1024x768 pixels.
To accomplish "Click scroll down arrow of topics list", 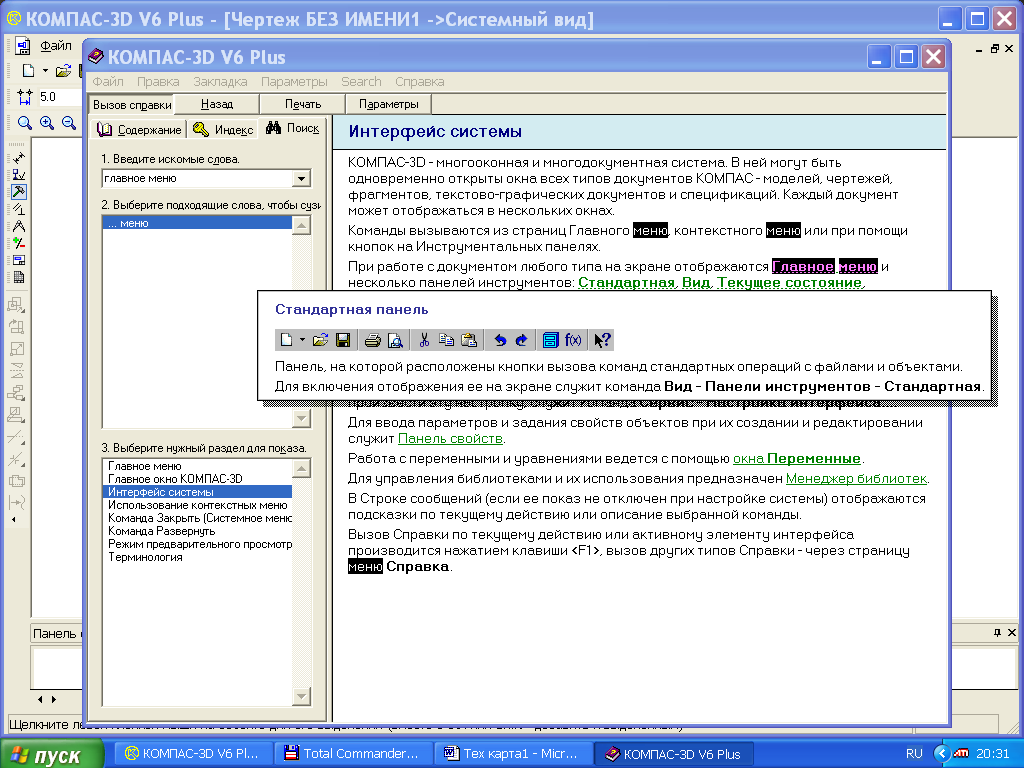I will point(301,696).
